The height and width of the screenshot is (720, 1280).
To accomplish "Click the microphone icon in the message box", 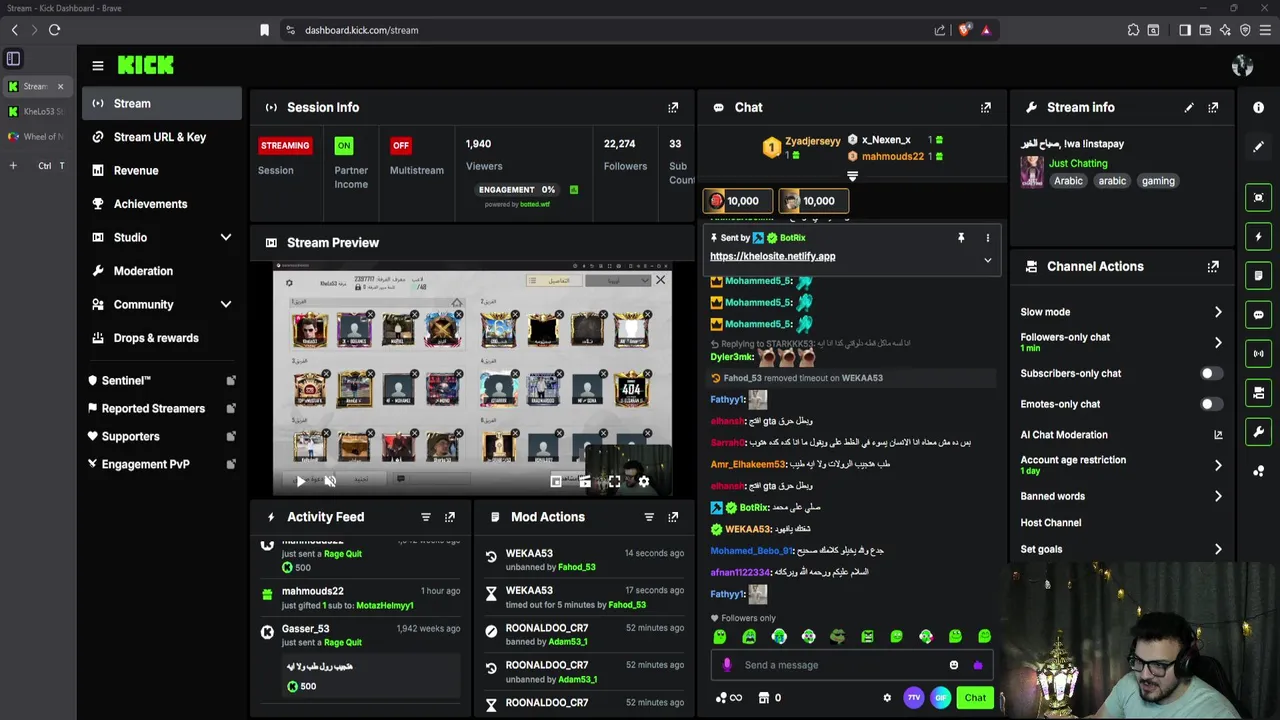I will [727, 665].
